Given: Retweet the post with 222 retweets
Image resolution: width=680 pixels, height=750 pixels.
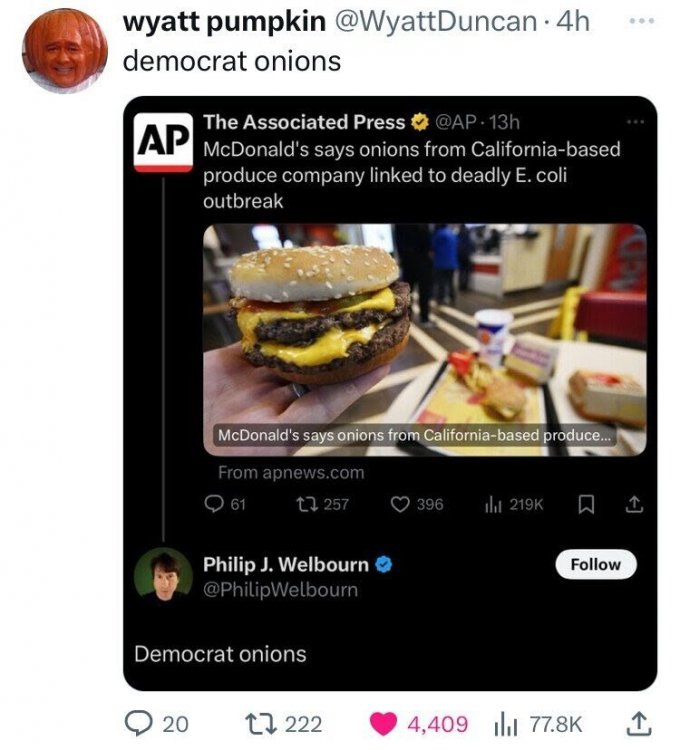Looking at the screenshot, I should click(x=257, y=722).
